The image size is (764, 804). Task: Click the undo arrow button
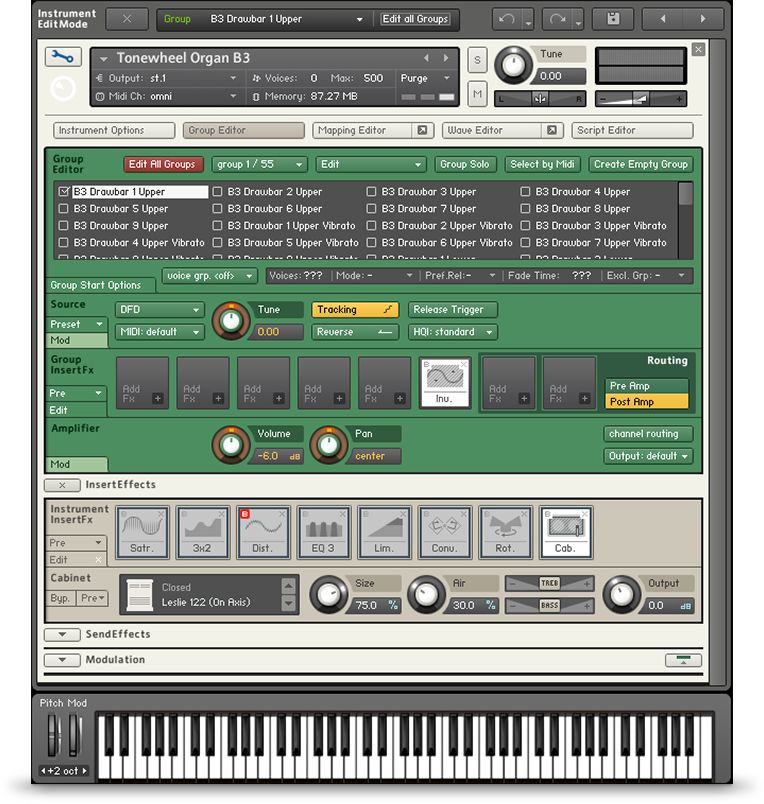point(507,19)
